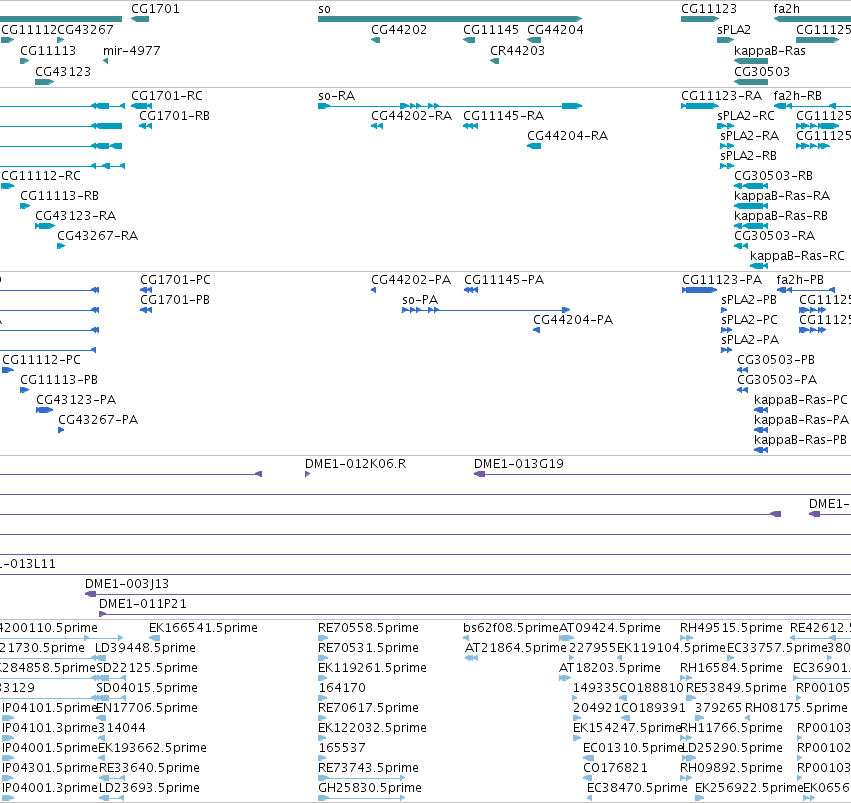Click the CG11123-RA transcript label
The height and width of the screenshot is (803, 851).
pos(722,96)
